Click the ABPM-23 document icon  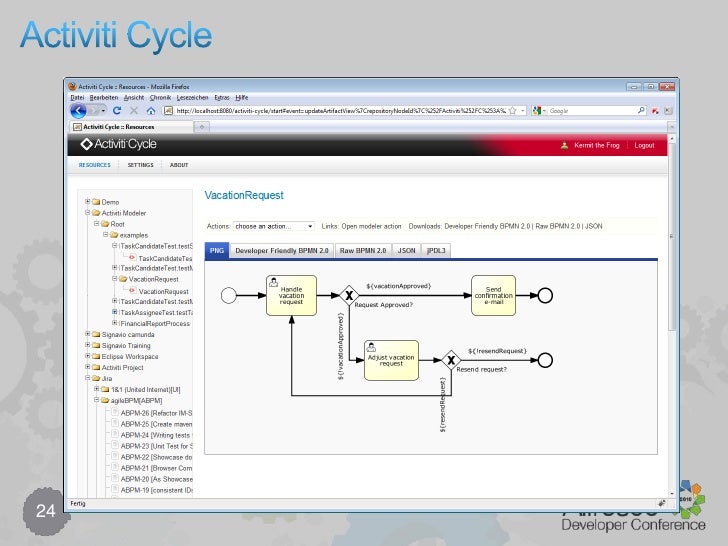click(x=115, y=445)
